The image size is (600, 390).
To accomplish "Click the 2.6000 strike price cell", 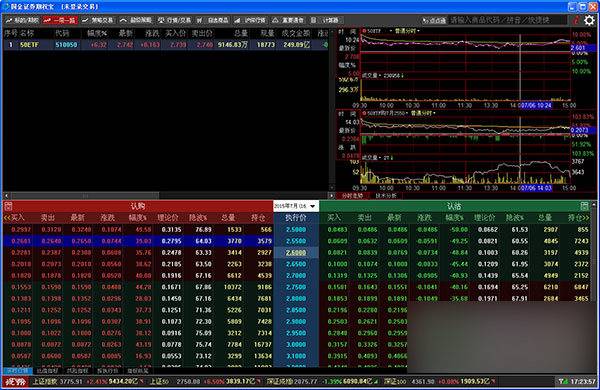I will click(296, 253).
